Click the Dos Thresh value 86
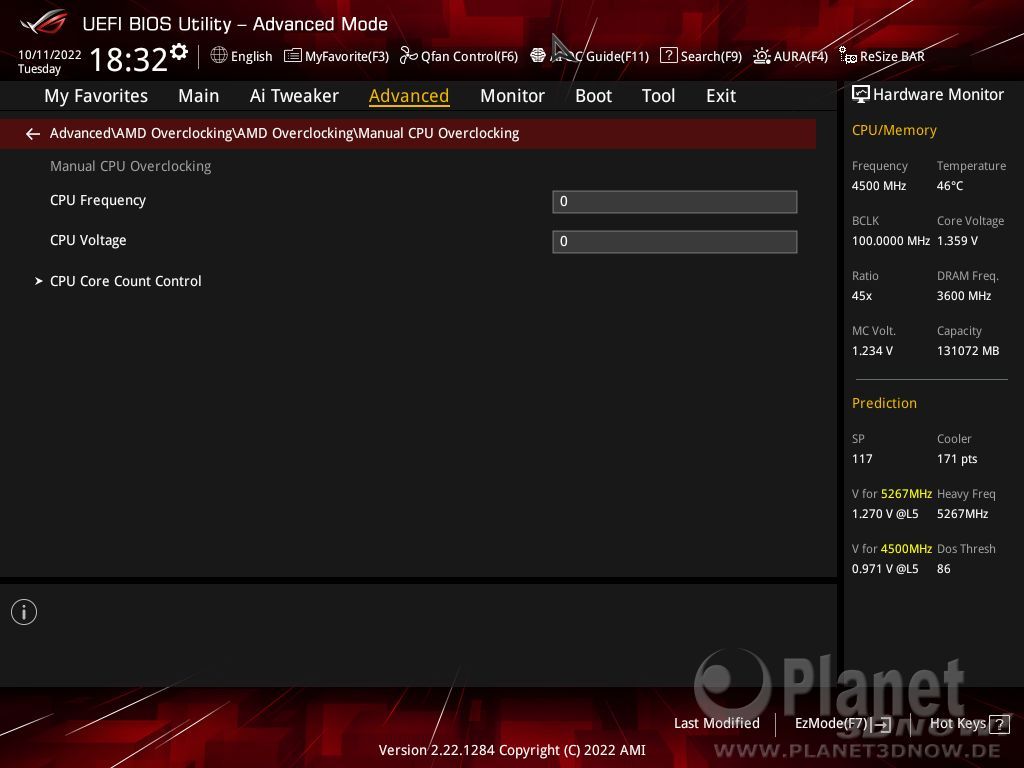1024x768 pixels. pos(944,569)
